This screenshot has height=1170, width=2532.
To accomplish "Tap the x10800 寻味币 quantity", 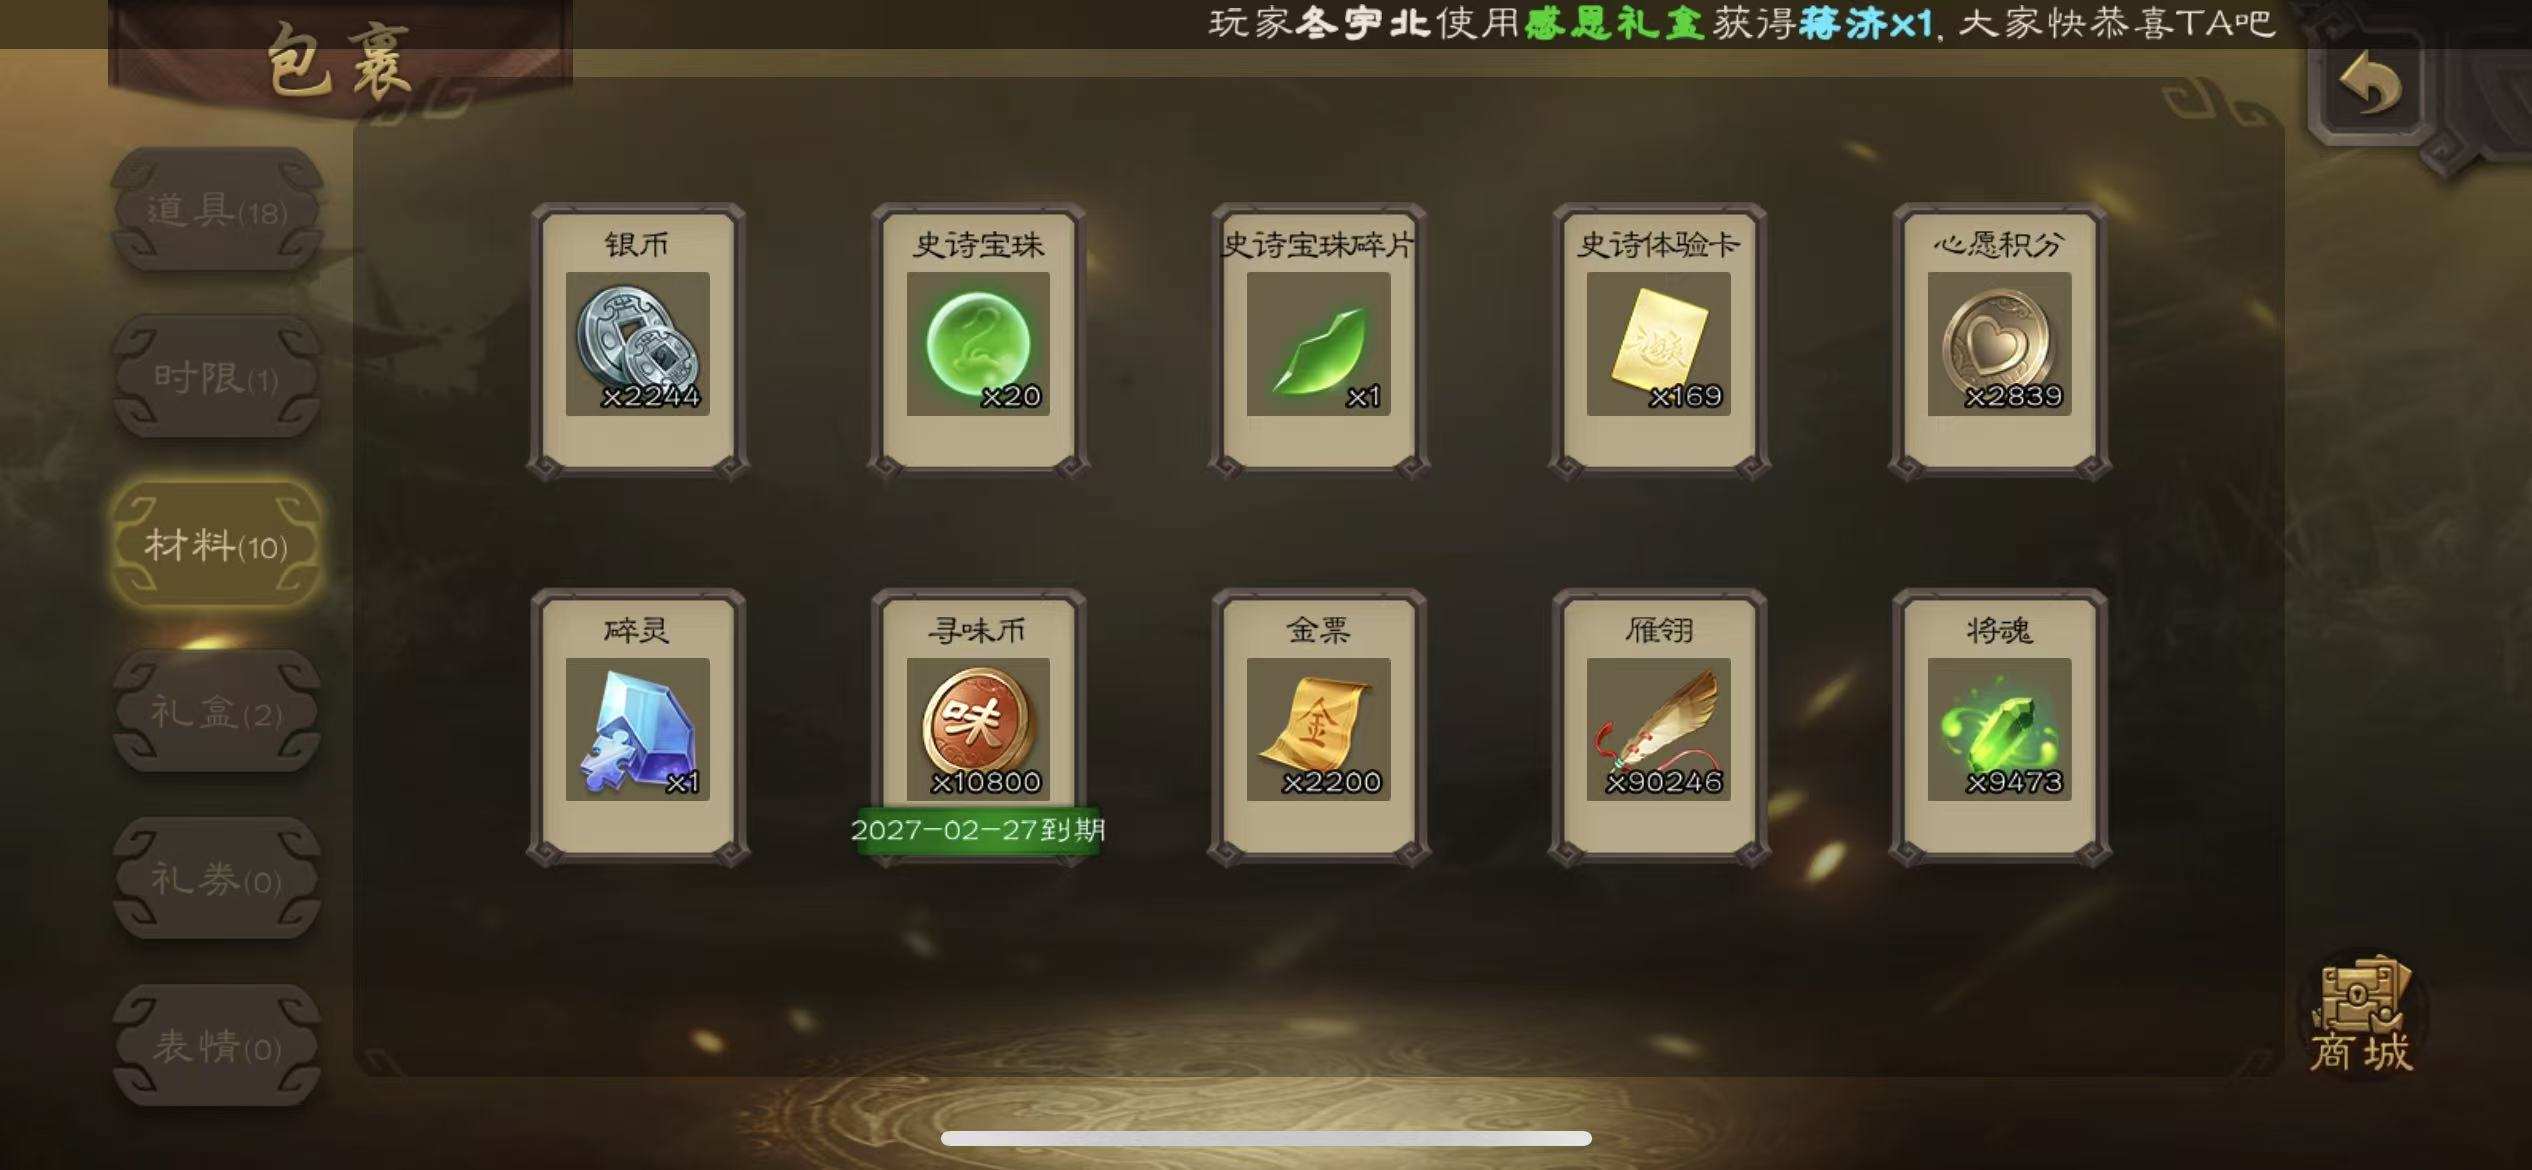I will coord(986,782).
